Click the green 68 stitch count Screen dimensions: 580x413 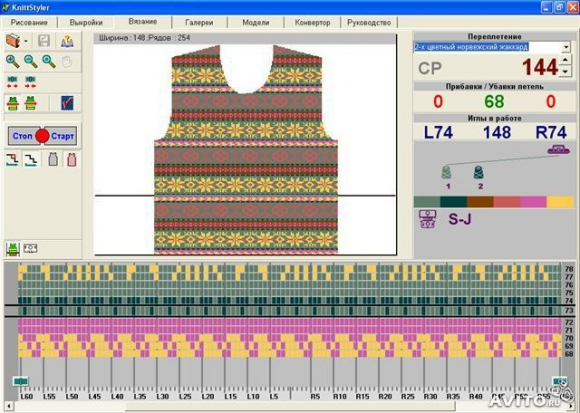(x=495, y=101)
